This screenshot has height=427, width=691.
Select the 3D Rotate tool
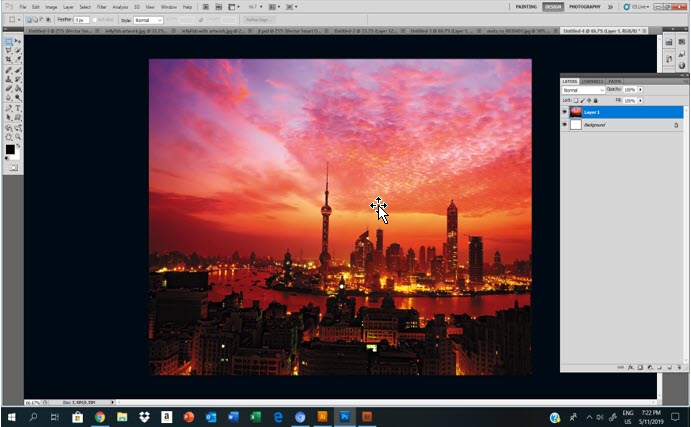(8, 128)
